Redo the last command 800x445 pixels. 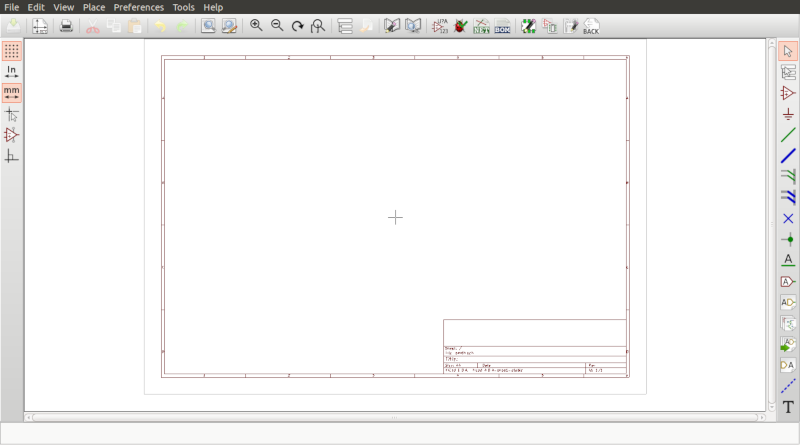tap(182, 26)
